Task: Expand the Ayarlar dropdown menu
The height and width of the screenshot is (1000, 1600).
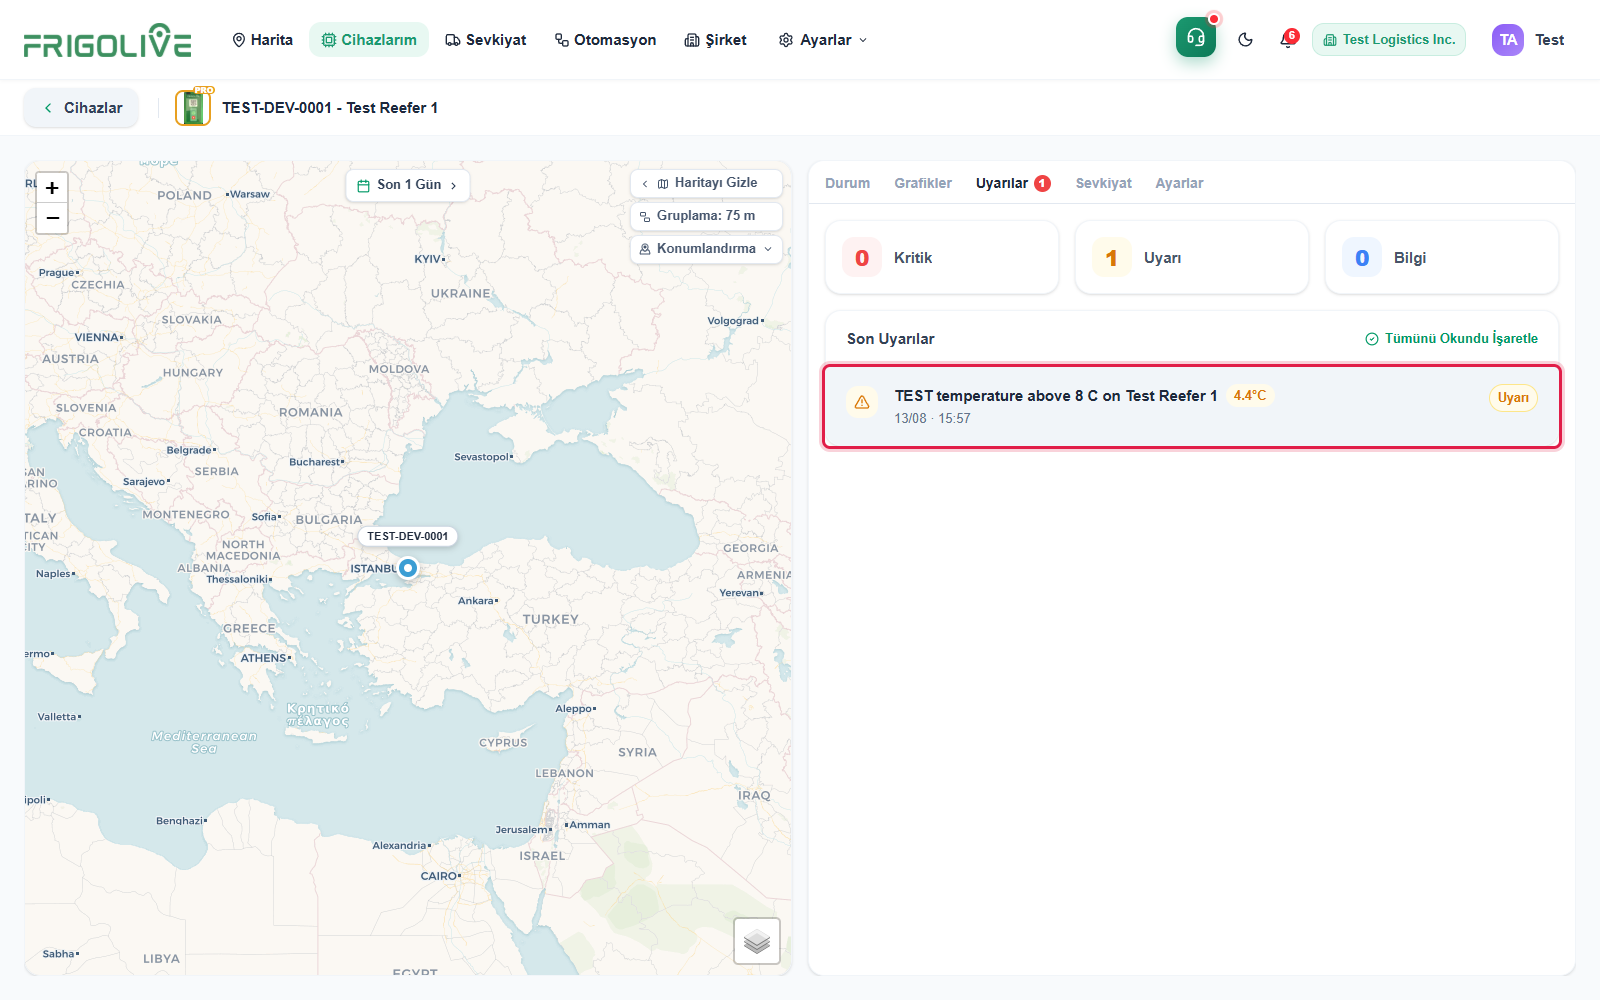Action: click(823, 40)
